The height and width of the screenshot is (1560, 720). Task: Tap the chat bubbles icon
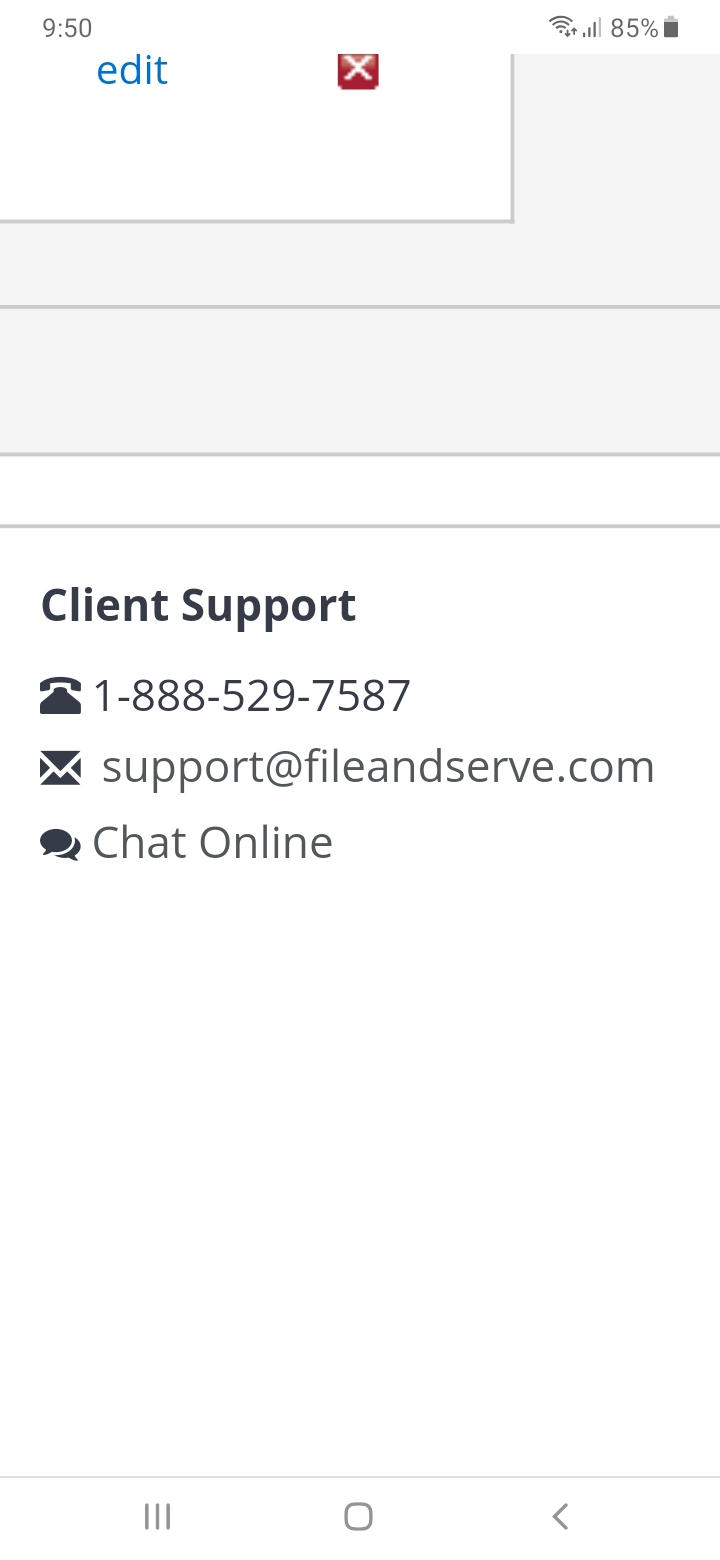60,845
